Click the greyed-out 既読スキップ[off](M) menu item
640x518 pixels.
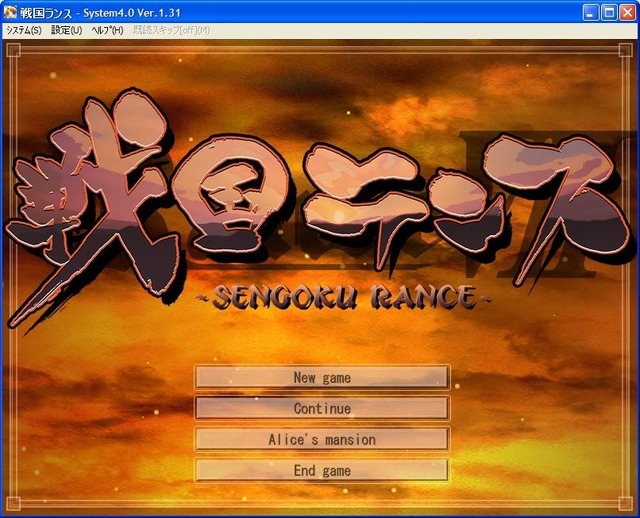coord(172,31)
